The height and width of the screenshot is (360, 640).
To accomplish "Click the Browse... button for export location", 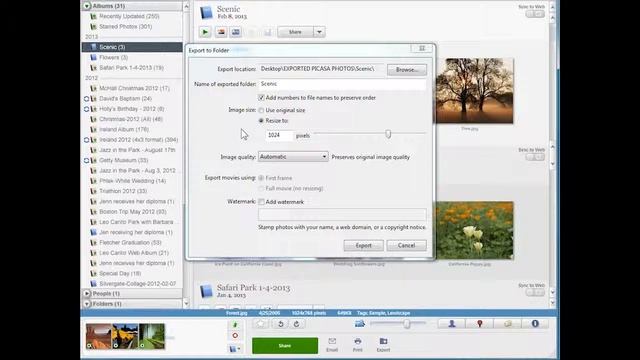I will (x=407, y=70).
